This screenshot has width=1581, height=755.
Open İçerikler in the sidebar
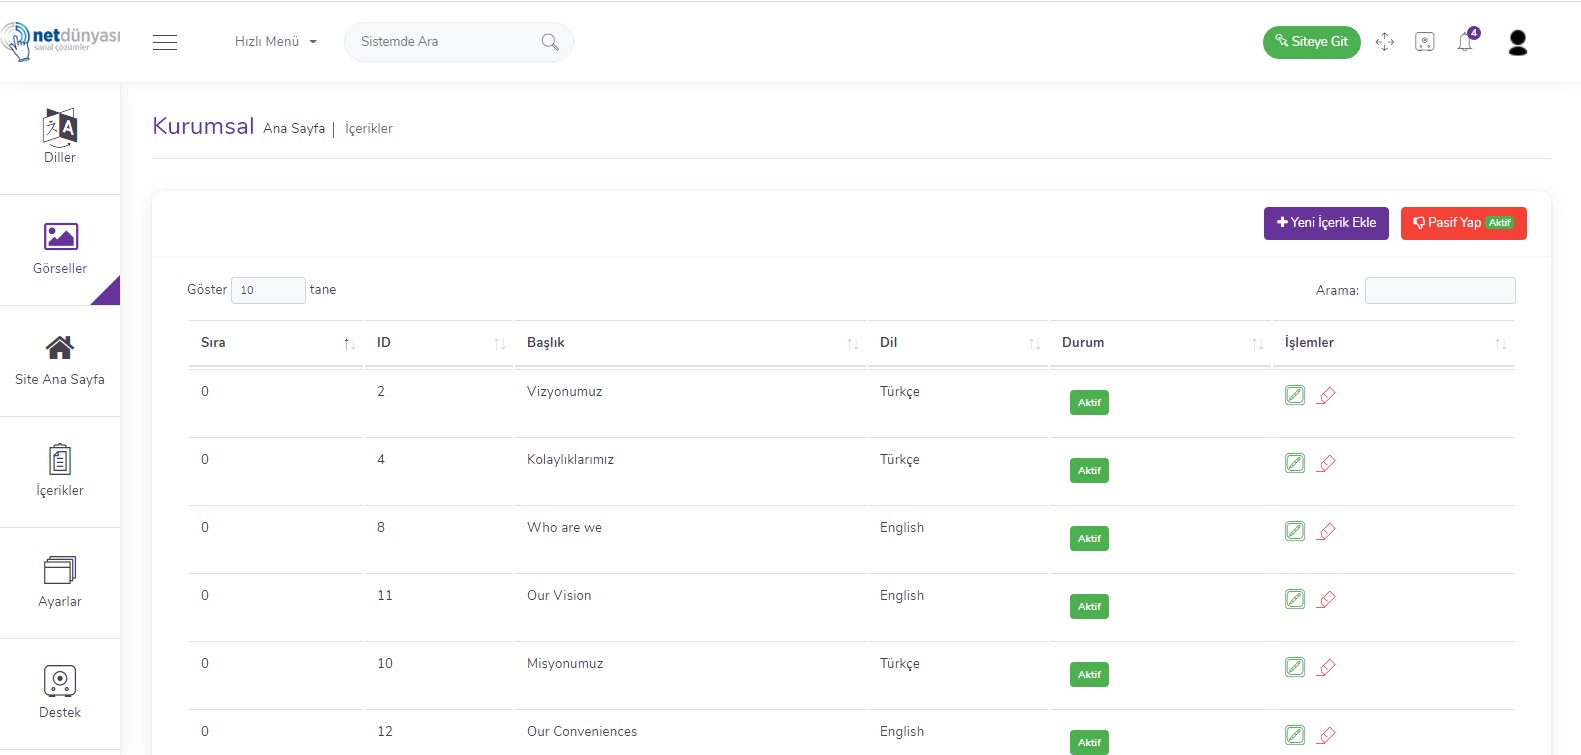point(60,471)
